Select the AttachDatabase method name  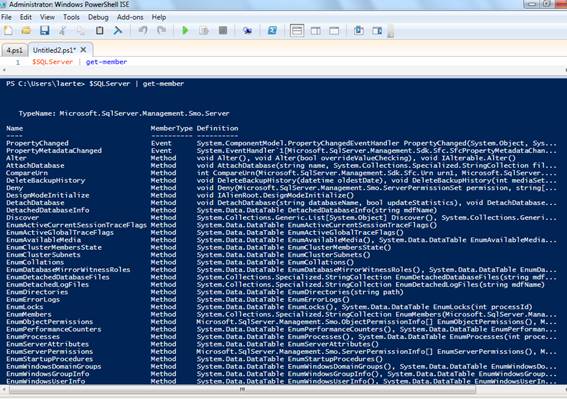(x=35, y=166)
